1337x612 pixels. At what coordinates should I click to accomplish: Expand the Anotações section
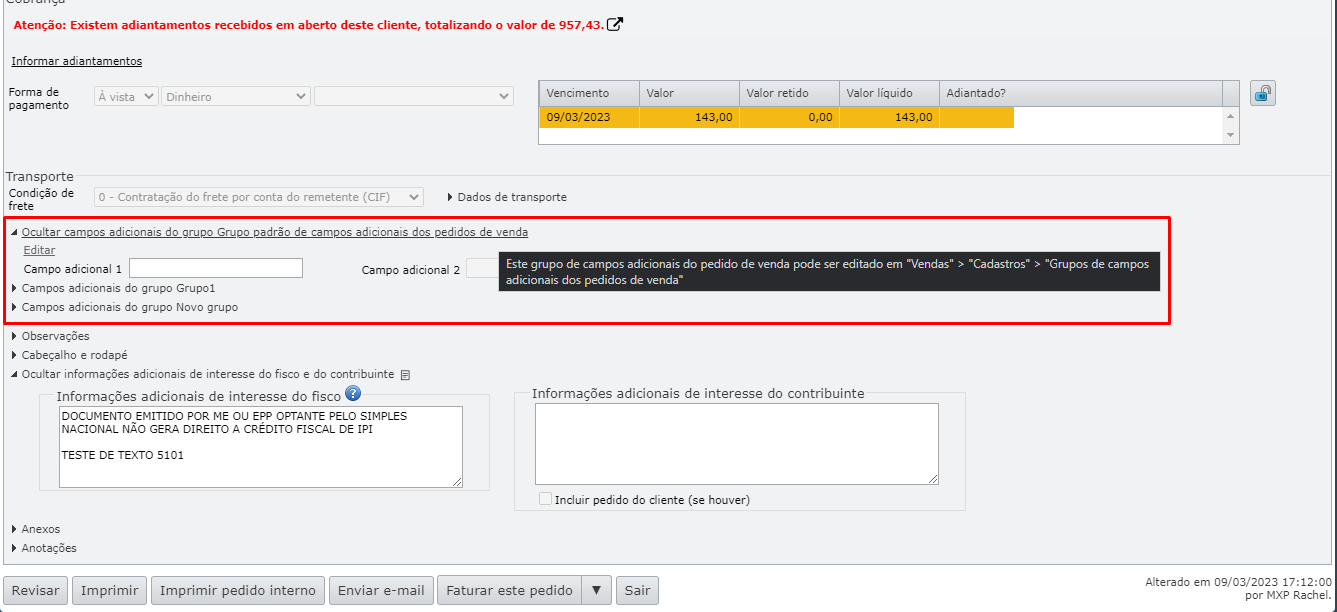[44, 548]
